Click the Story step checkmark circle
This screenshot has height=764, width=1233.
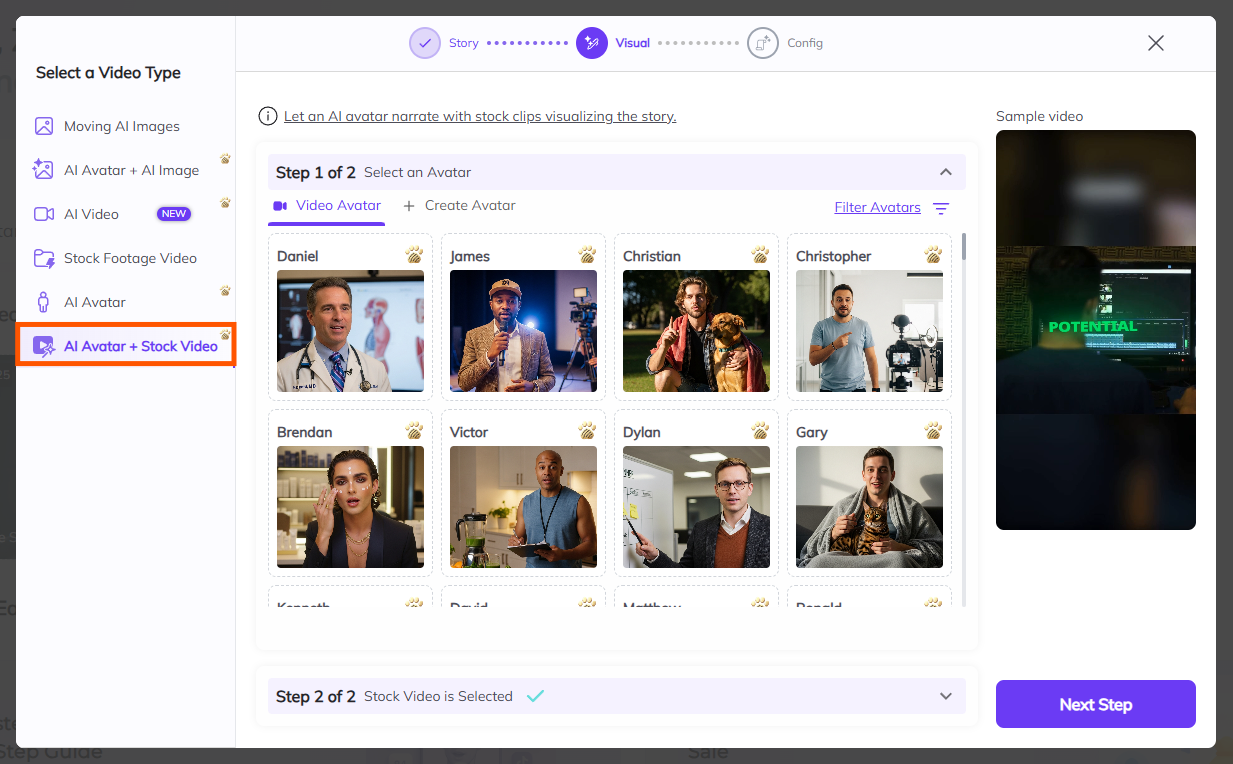tap(425, 43)
